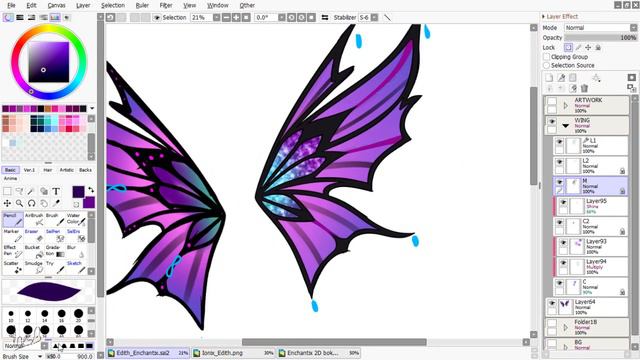The width and height of the screenshot is (640, 360).
Task: Switch to the Hair brush tab
Action: point(48,170)
